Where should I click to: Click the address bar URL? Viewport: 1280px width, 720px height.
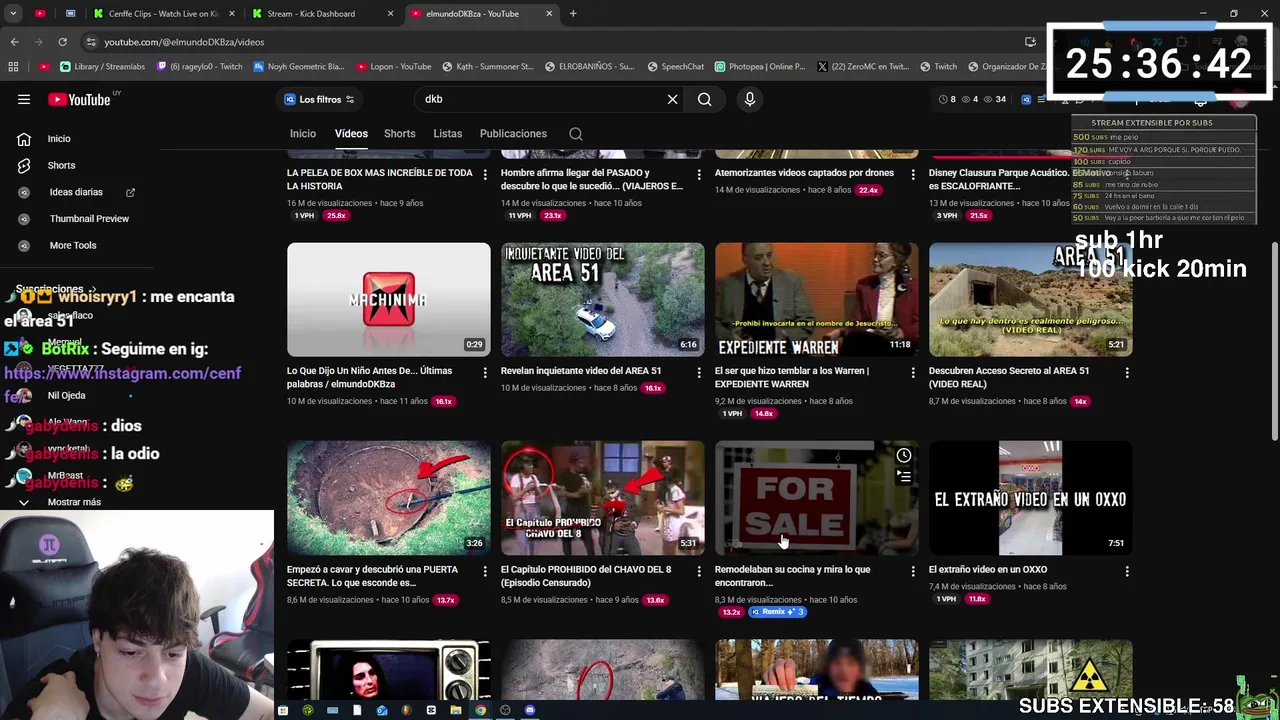184,42
